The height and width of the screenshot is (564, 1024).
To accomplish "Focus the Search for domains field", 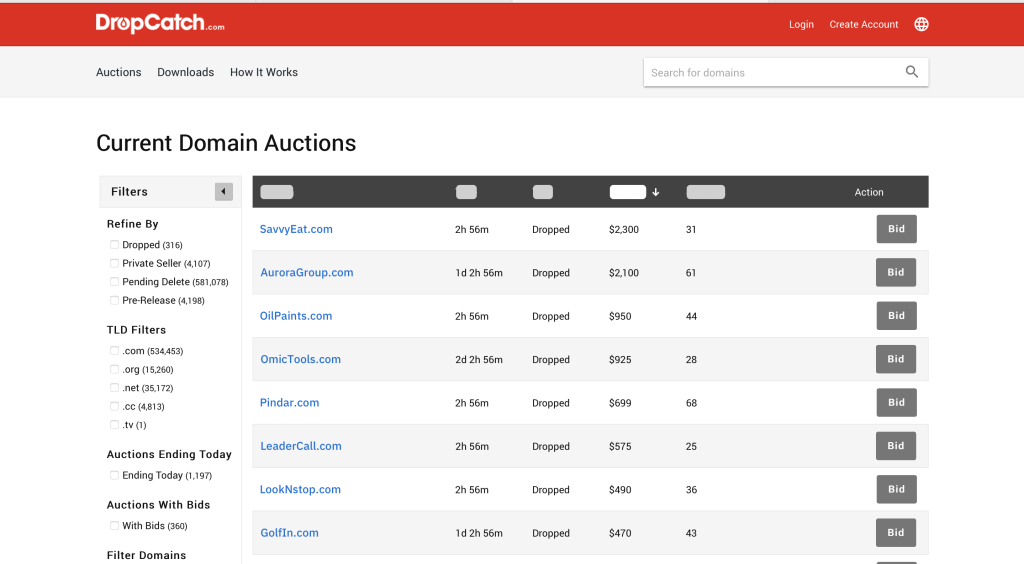I will [x=770, y=72].
